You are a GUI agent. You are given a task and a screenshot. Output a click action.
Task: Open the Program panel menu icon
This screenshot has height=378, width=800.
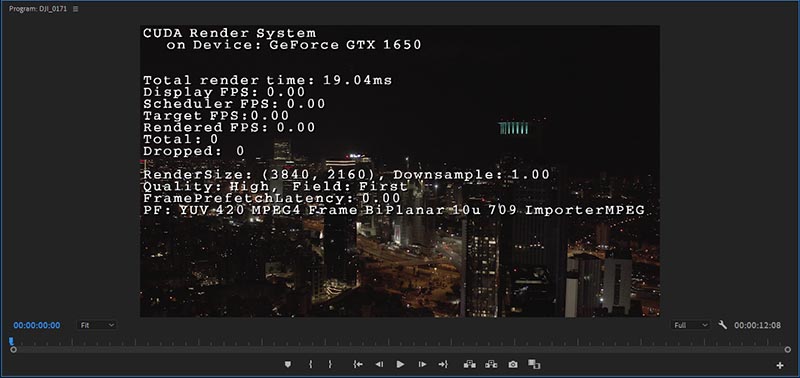point(76,9)
